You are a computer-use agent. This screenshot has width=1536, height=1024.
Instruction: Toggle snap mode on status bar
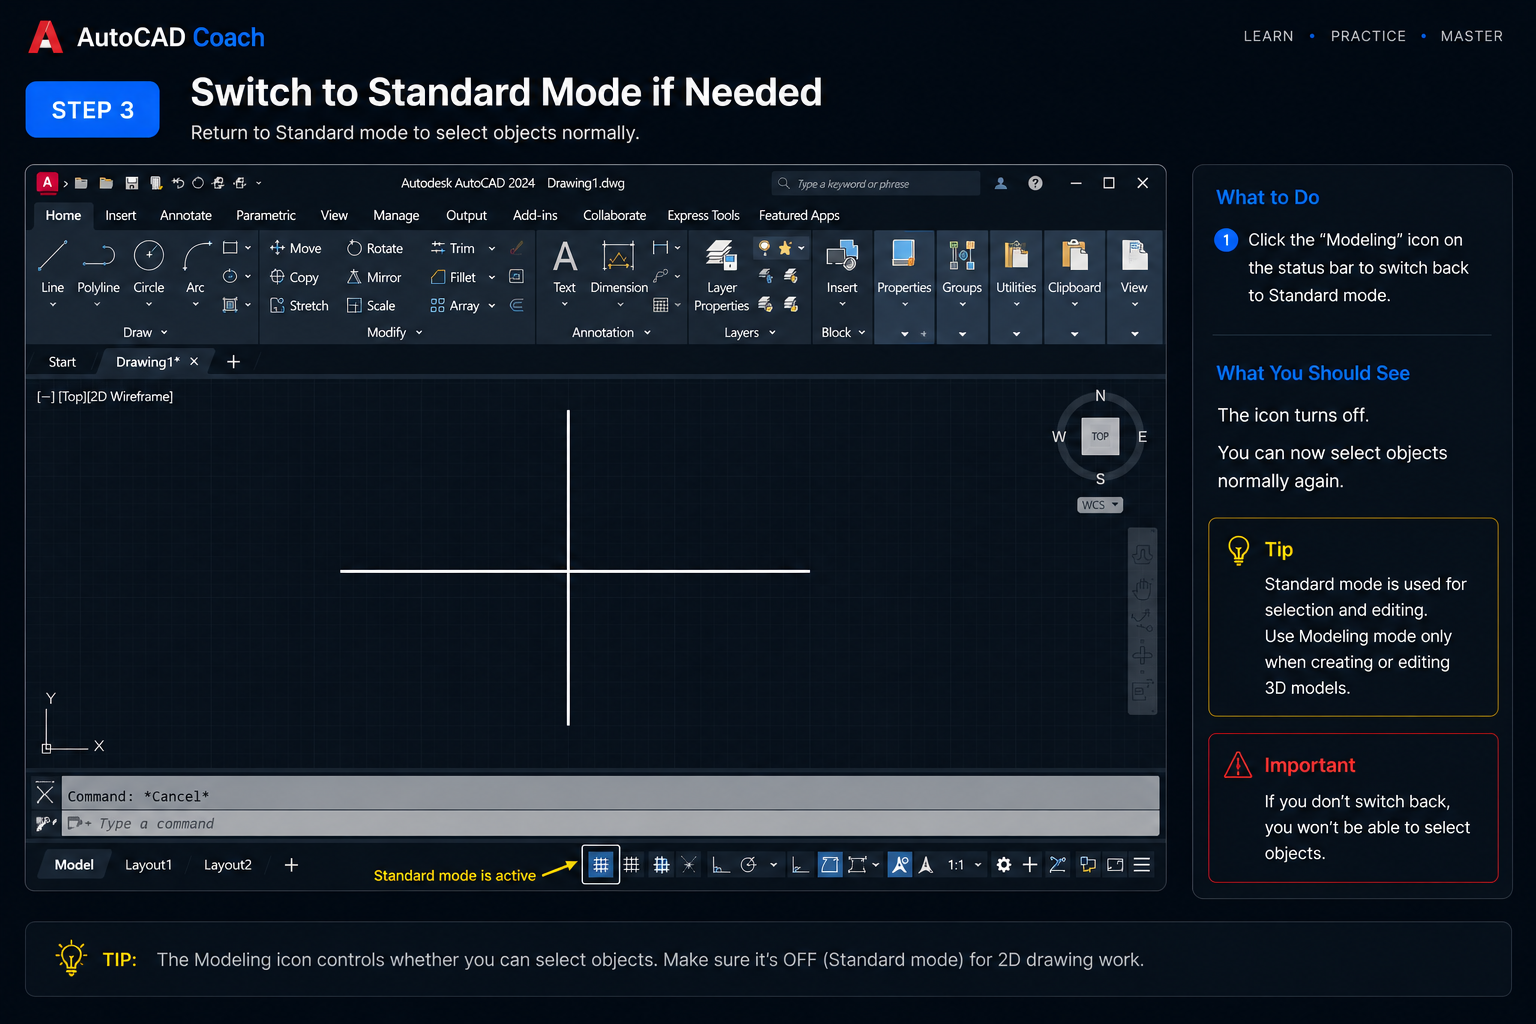point(661,865)
